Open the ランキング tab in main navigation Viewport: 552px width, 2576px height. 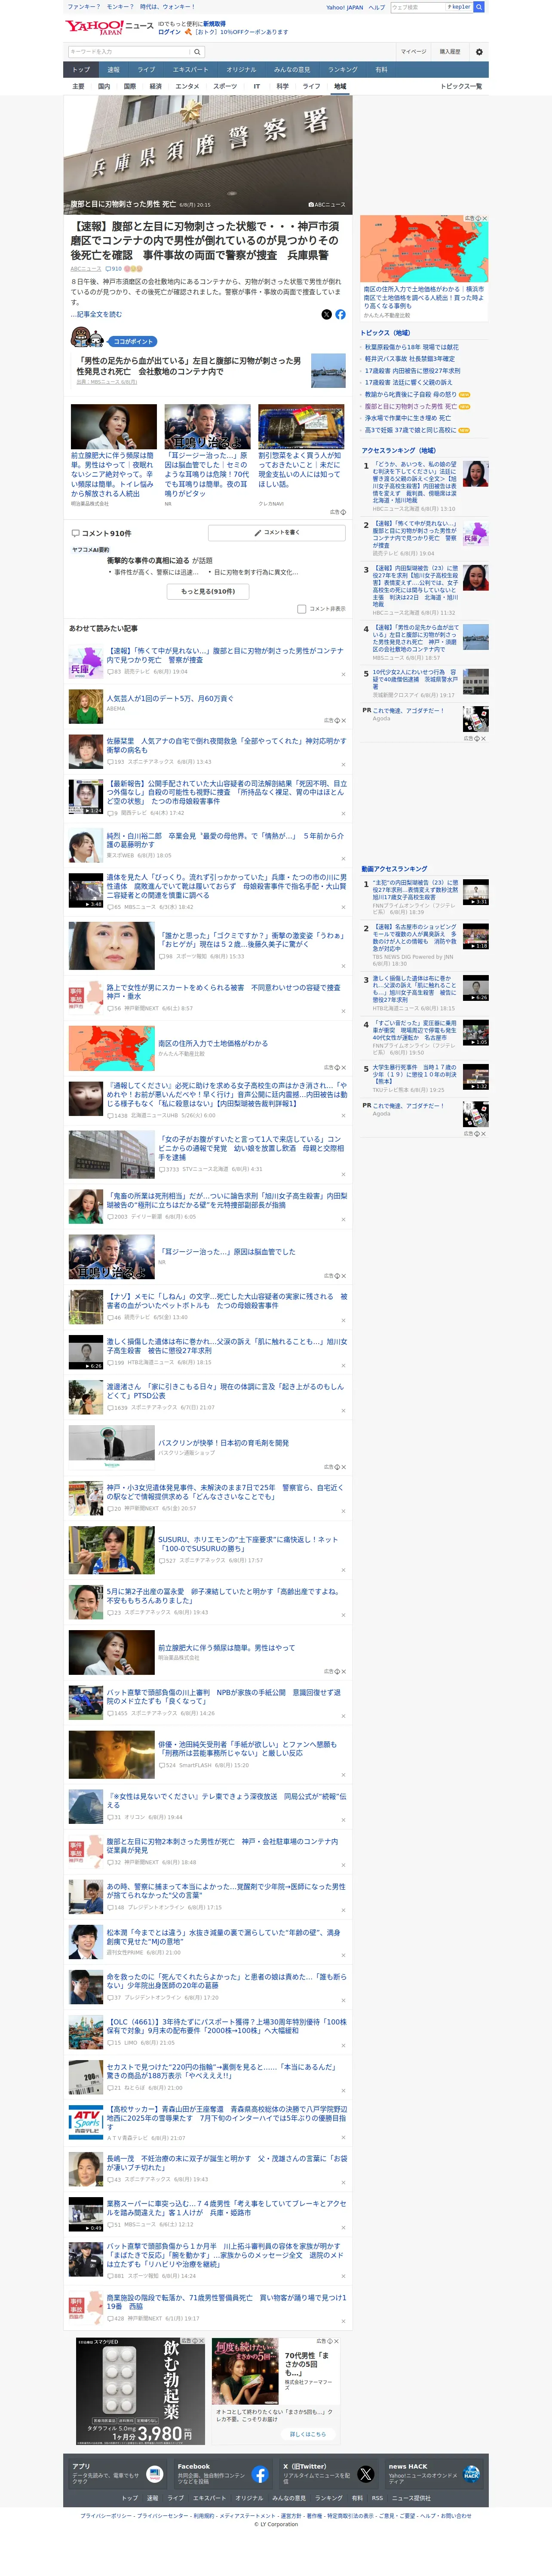click(343, 70)
